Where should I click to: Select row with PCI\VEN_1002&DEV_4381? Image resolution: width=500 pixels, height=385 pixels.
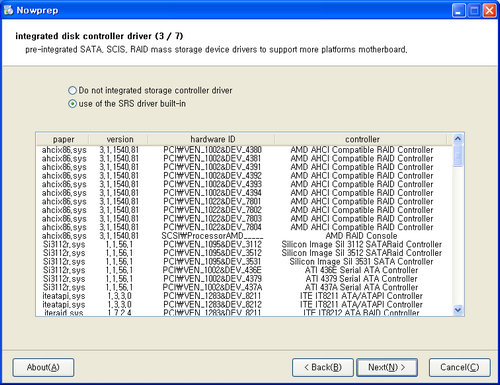pyautogui.click(x=244, y=159)
